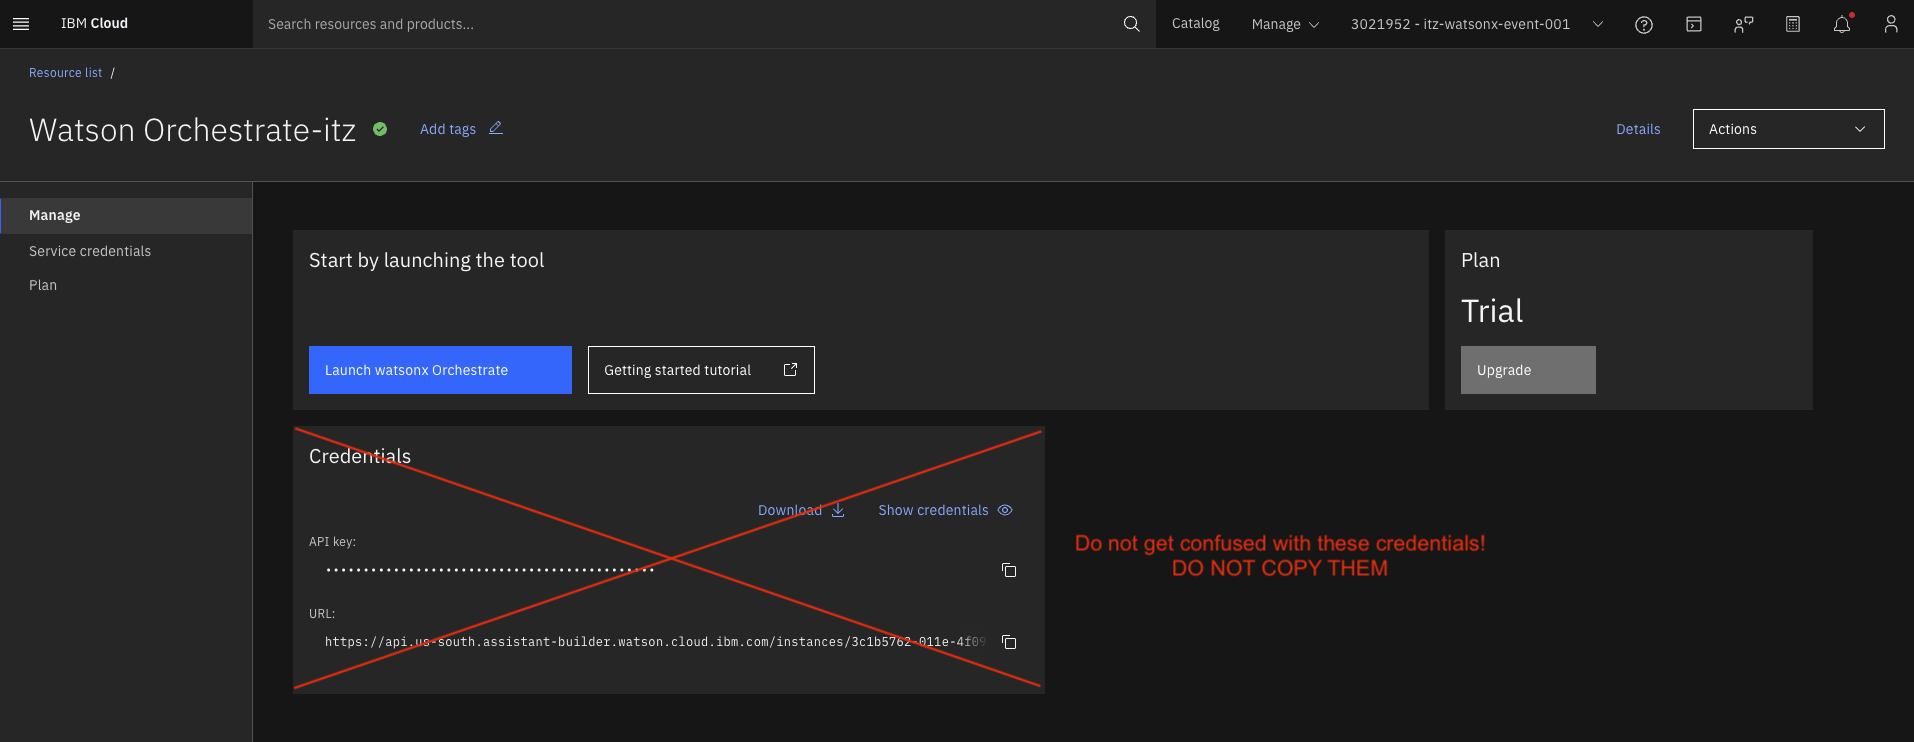Click the IBM Cloud logo text
Image resolution: width=1914 pixels, height=742 pixels.
94,24
